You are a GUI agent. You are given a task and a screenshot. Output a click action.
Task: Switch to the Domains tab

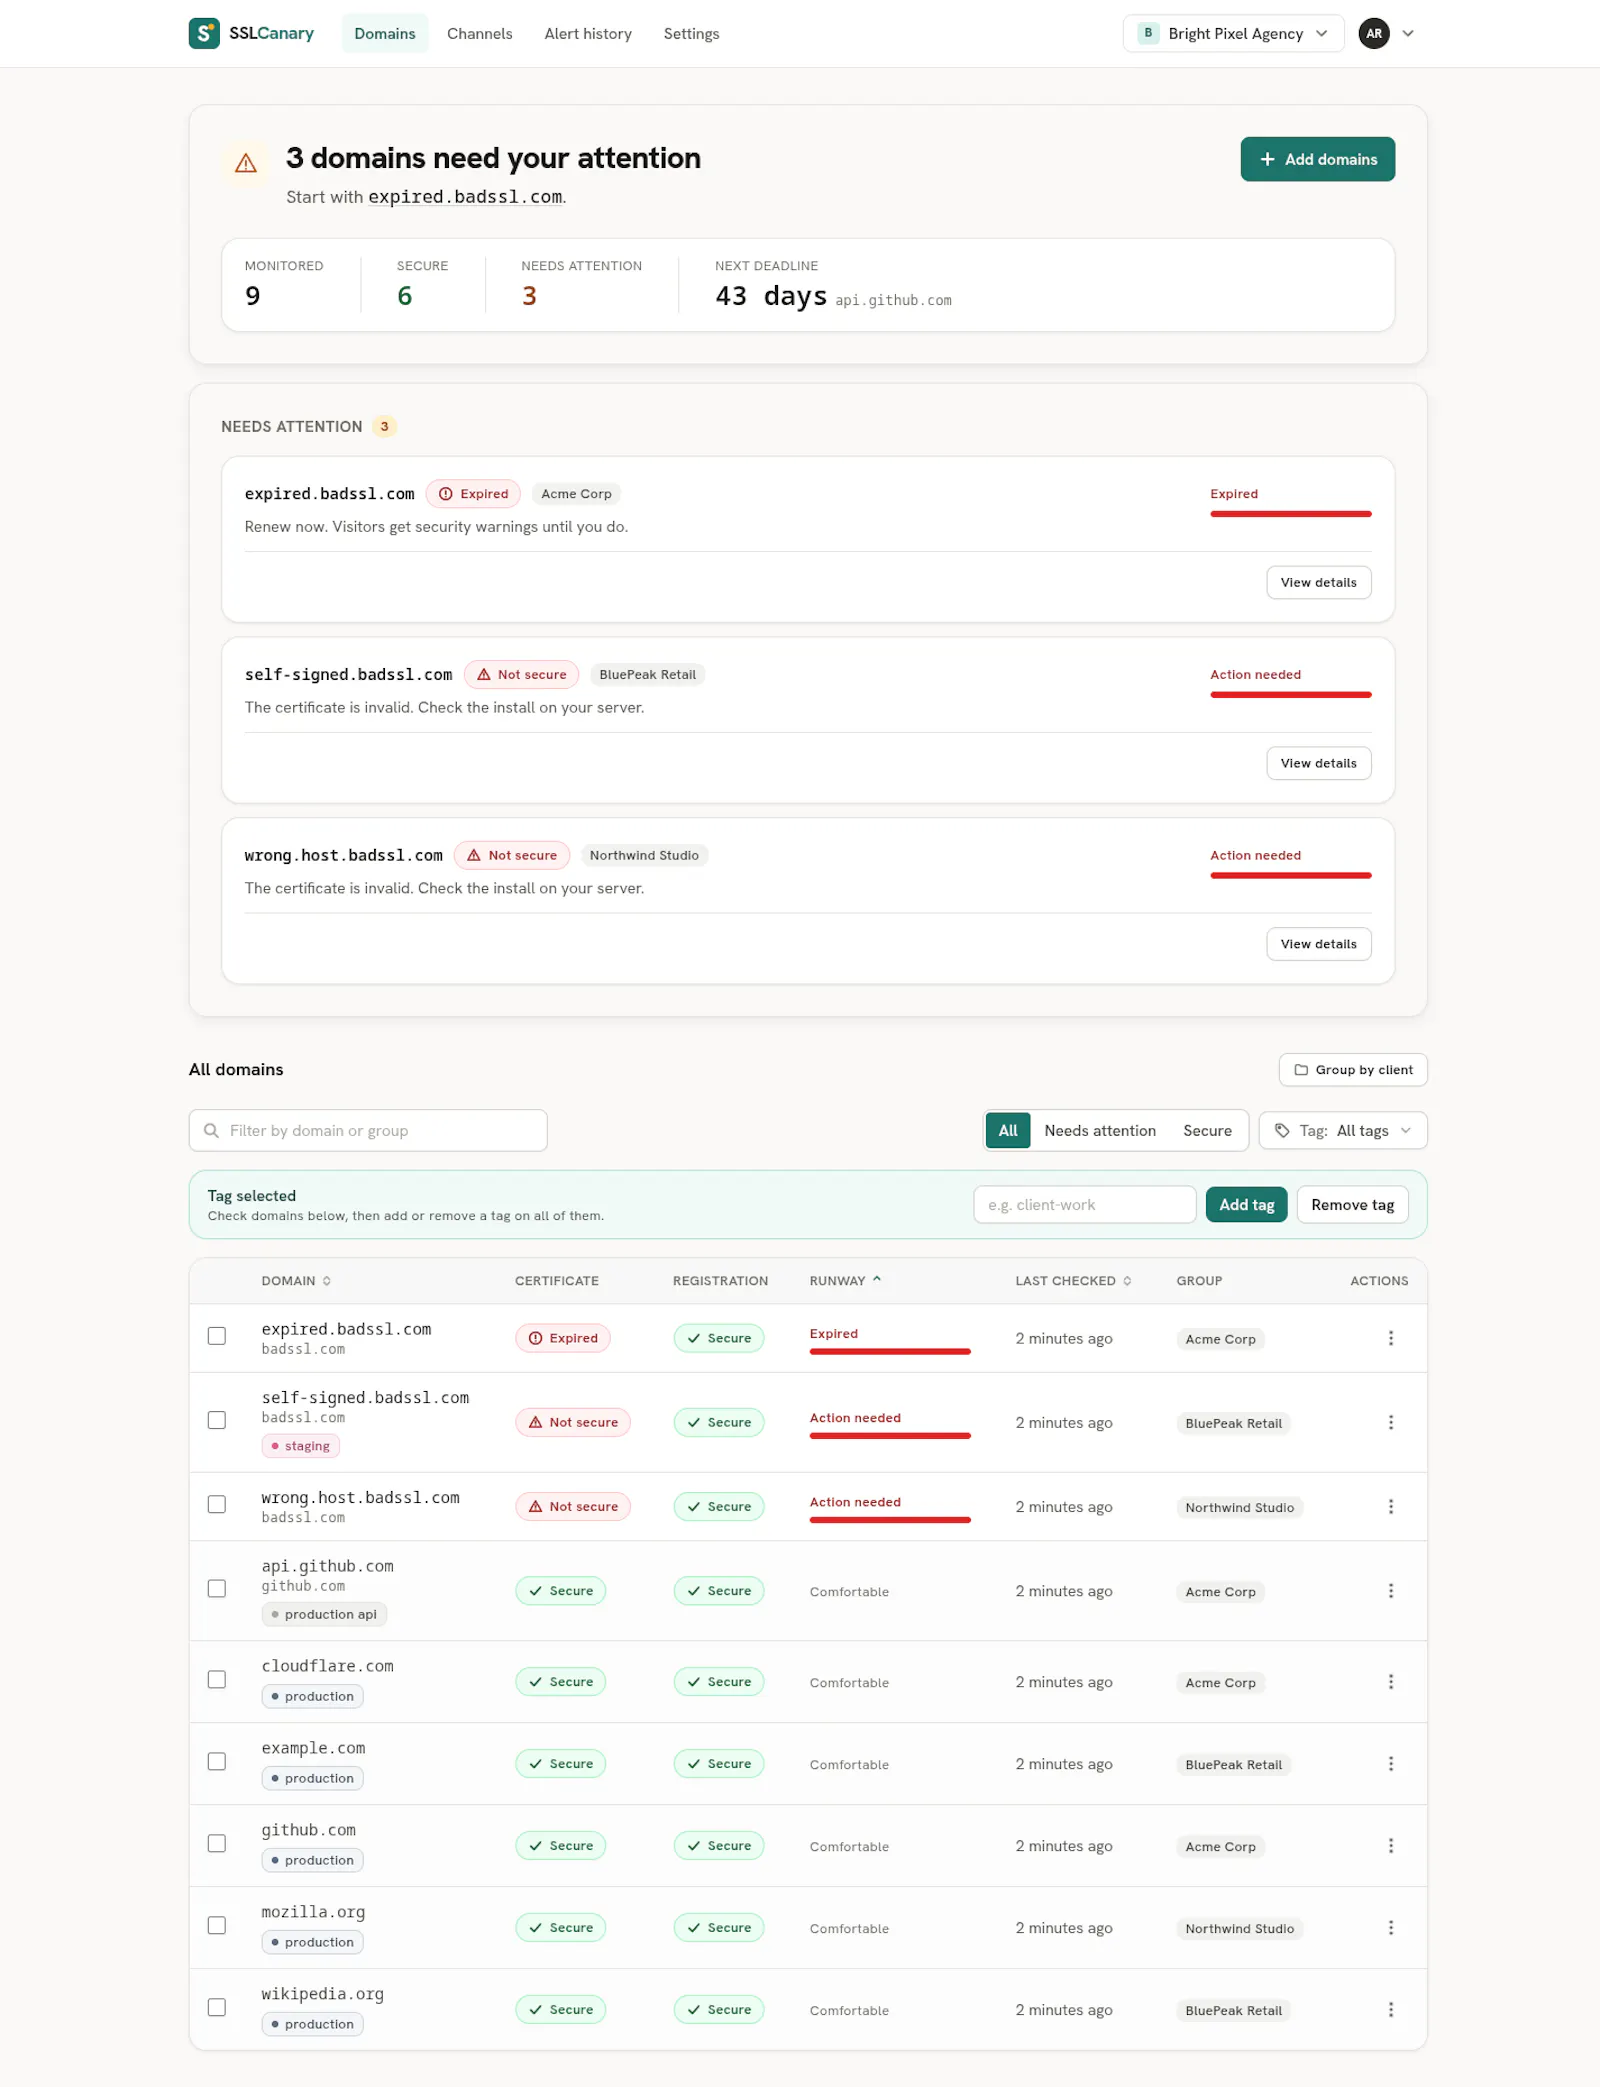pos(385,33)
